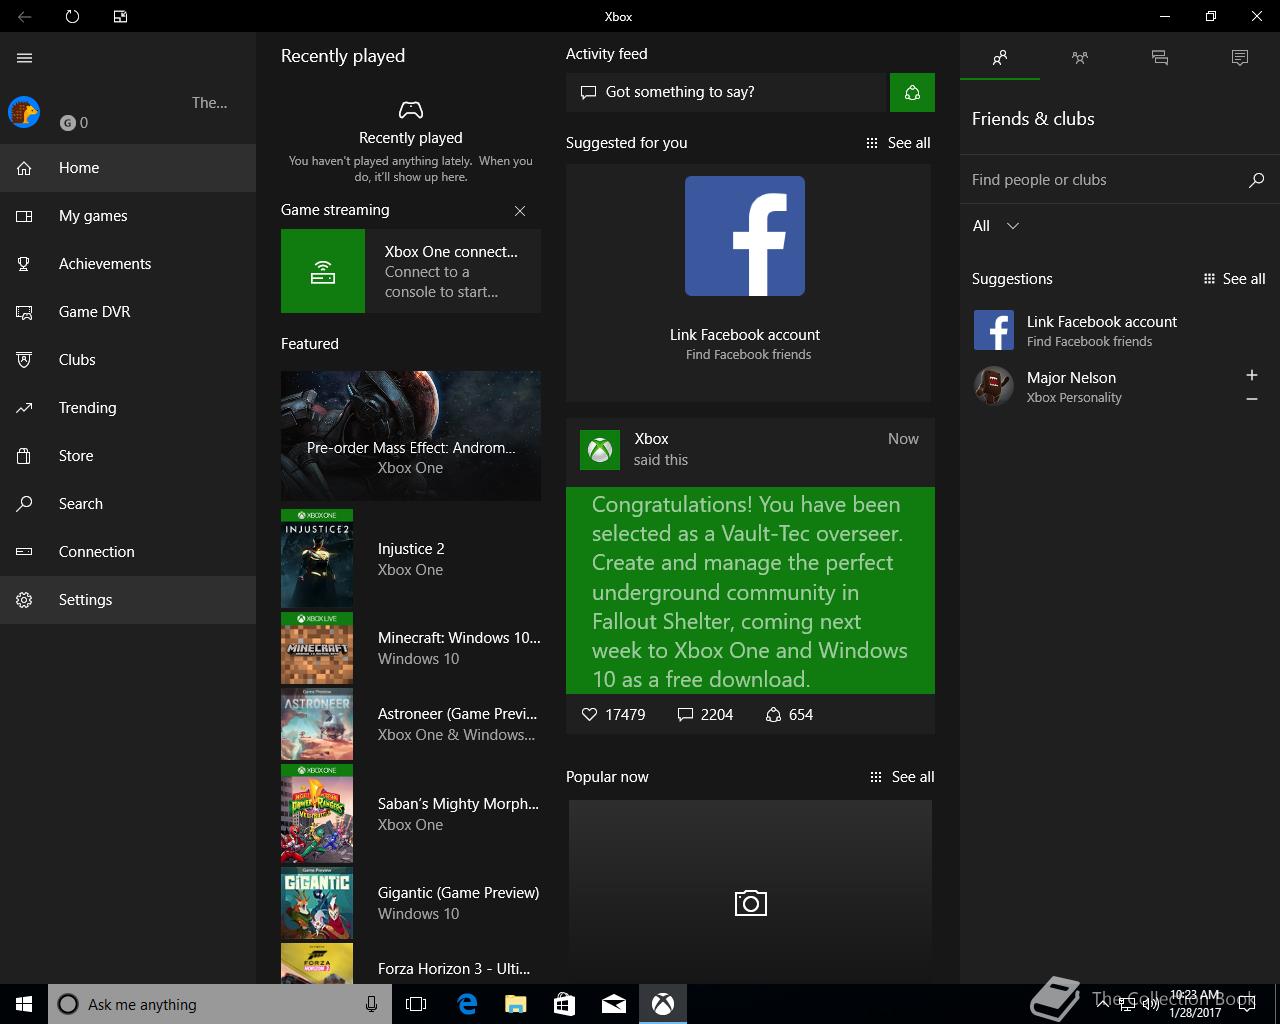This screenshot has width=1280, height=1024.
Task: Click See all for Suggested for you
Action: tap(898, 143)
